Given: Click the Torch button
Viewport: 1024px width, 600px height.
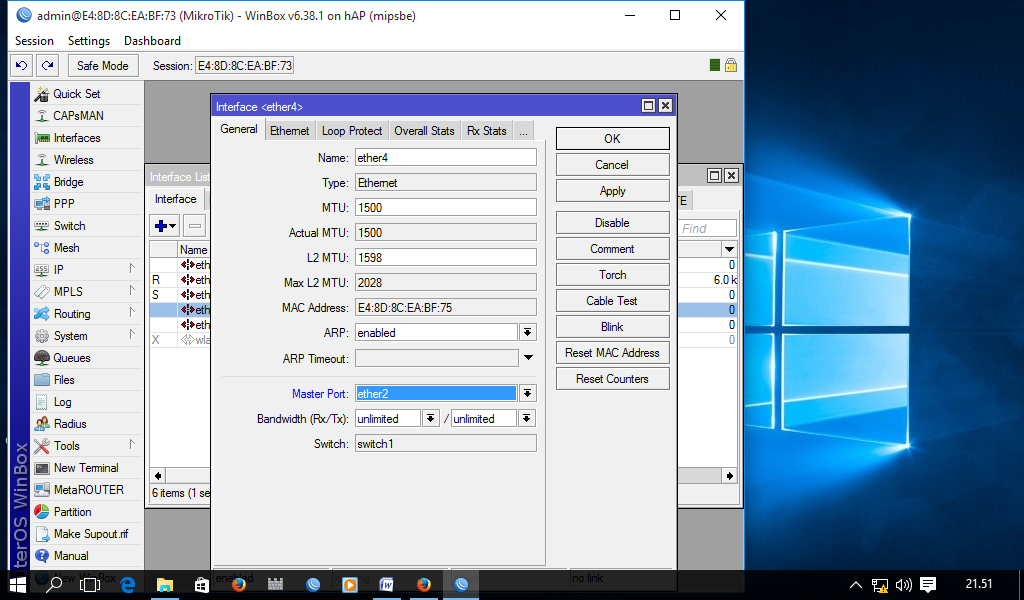Looking at the screenshot, I should [613, 275].
